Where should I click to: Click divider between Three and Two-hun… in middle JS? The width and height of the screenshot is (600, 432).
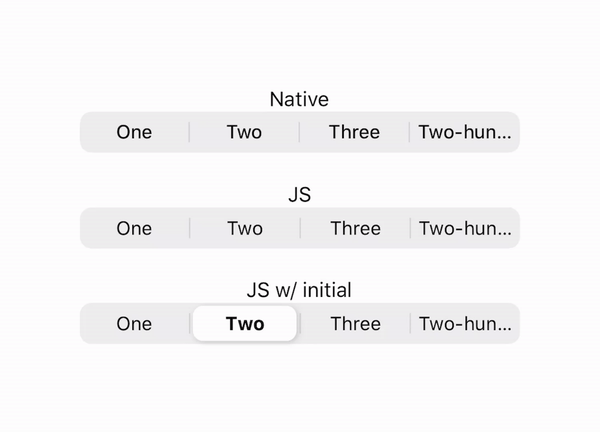410,228
